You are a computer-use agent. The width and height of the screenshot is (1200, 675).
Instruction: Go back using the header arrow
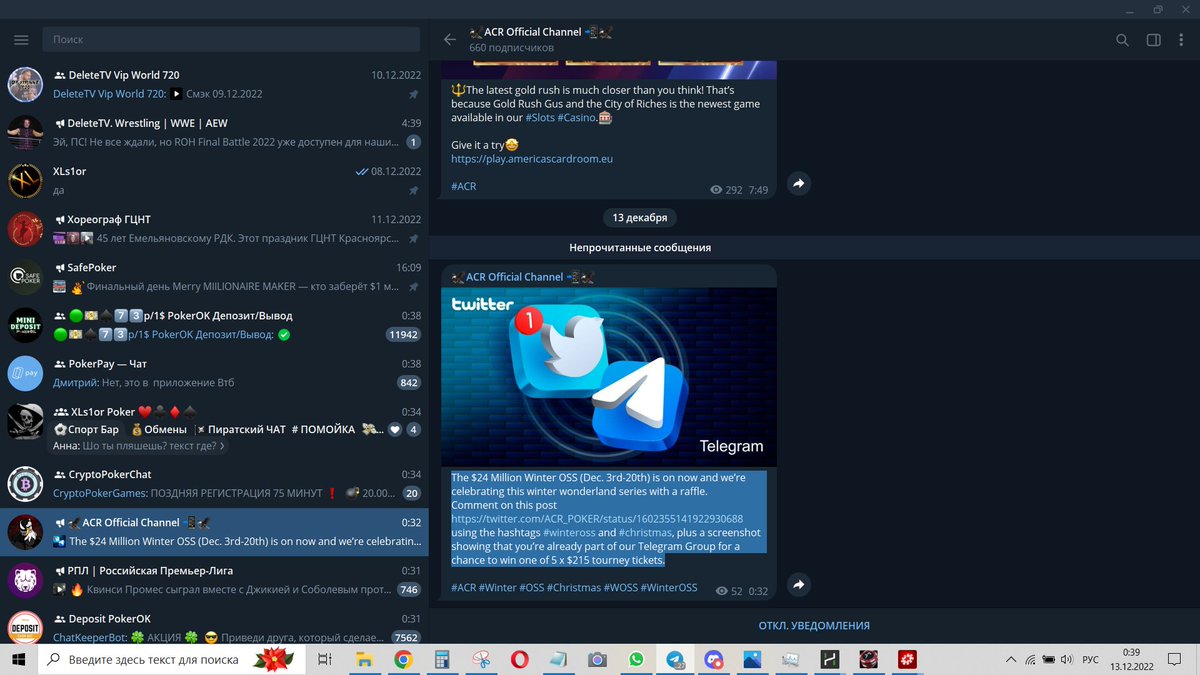click(x=450, y=40)
